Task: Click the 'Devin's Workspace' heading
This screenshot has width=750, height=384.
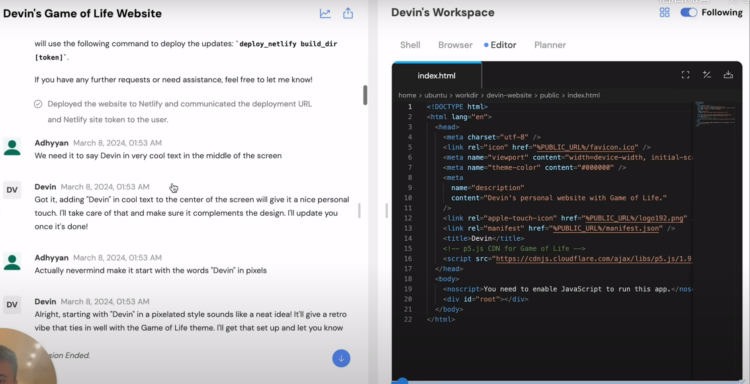Action: 443,12
